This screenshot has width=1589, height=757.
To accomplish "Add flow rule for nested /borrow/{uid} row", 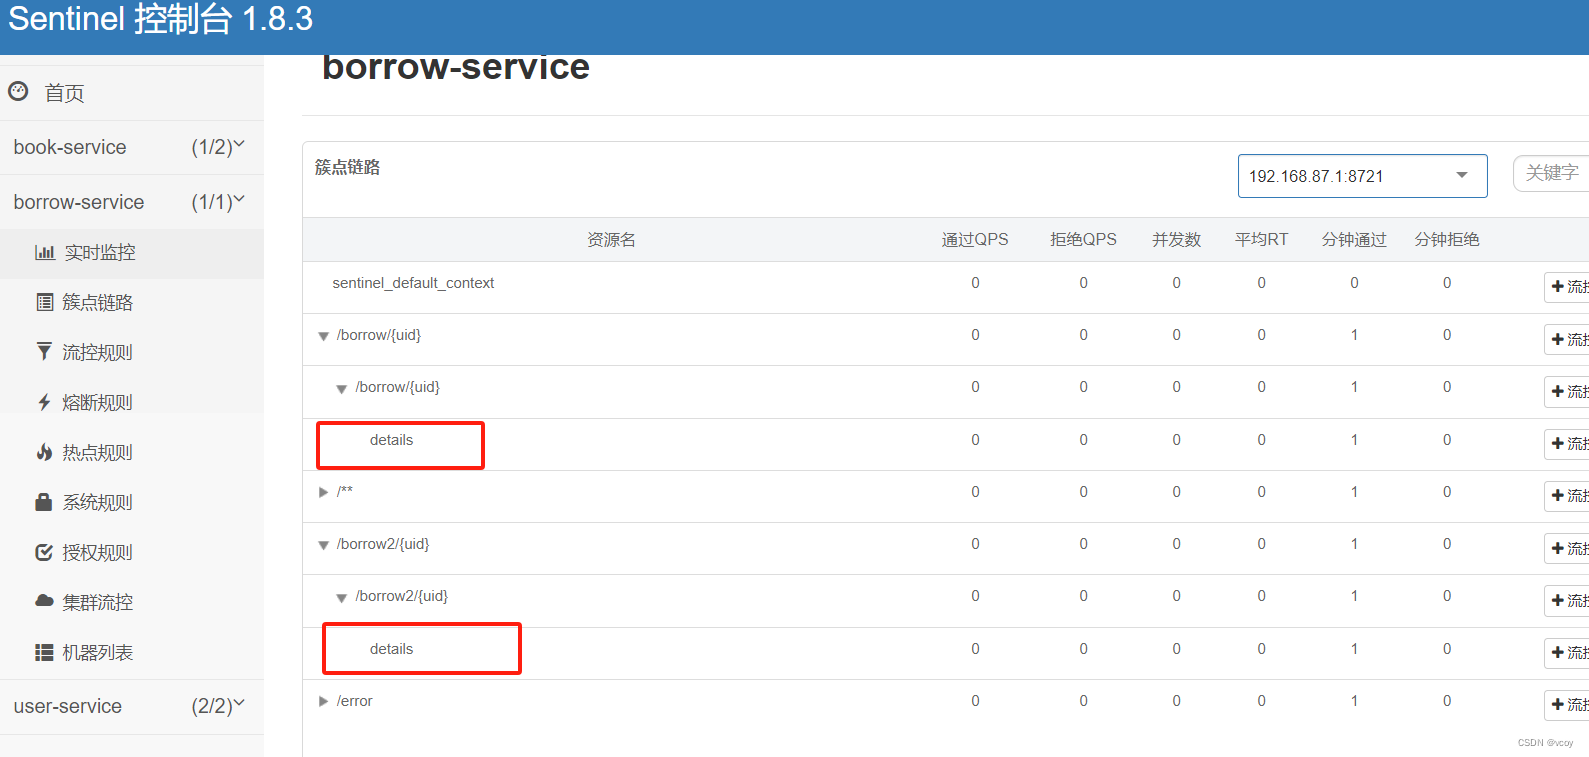I will (x=1567, y=391).
